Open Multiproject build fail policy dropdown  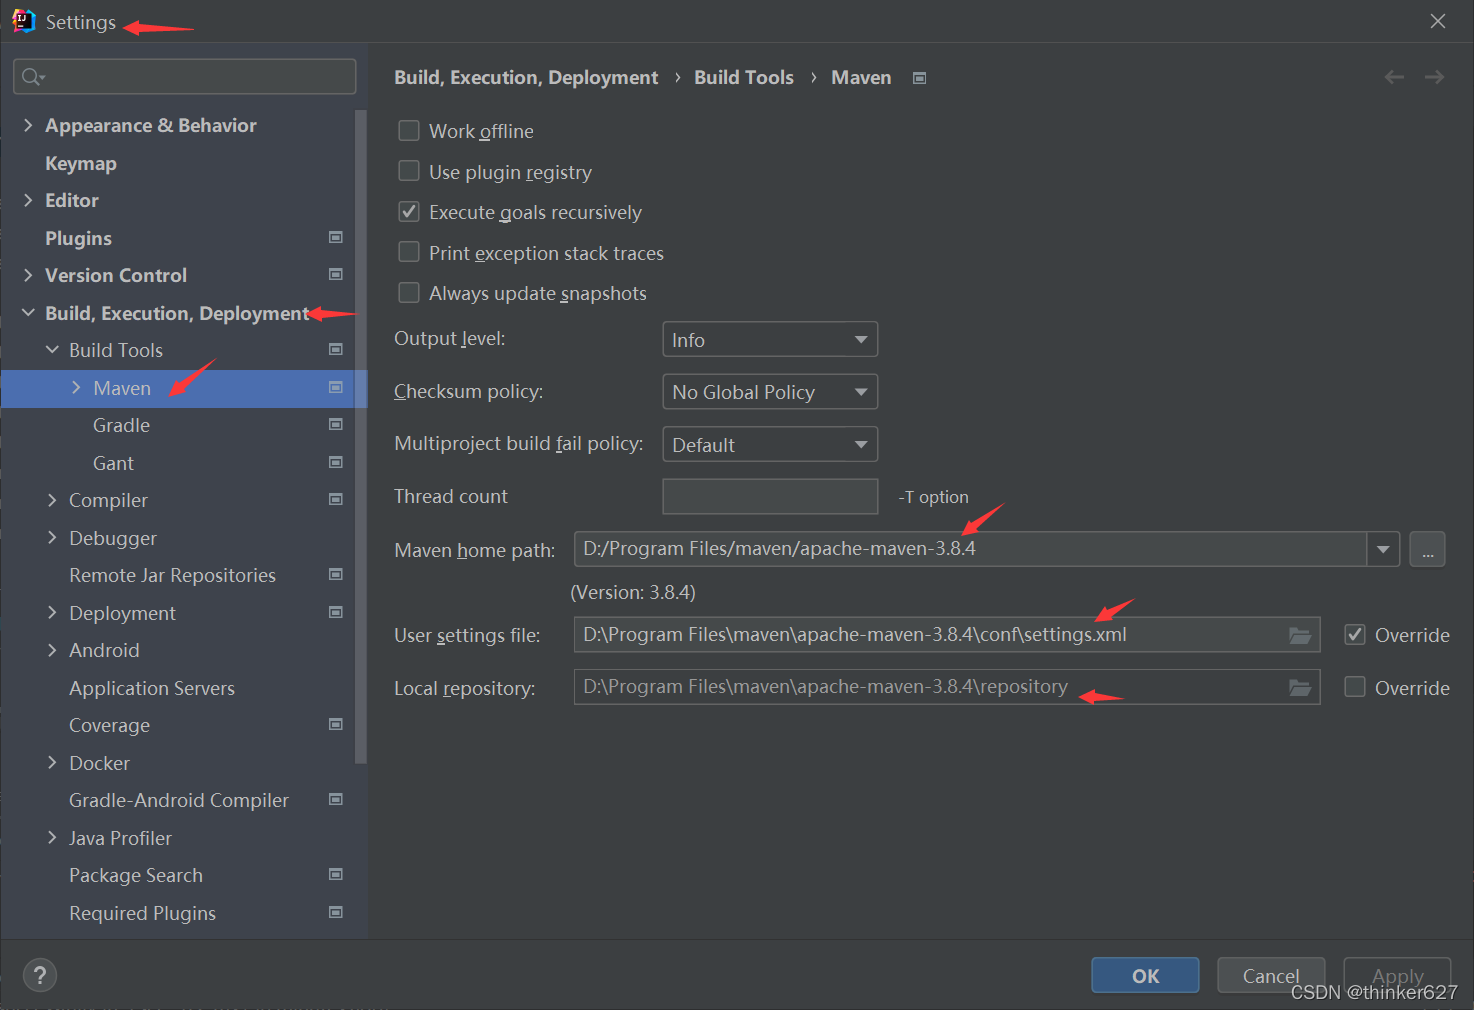coord(770,444)
